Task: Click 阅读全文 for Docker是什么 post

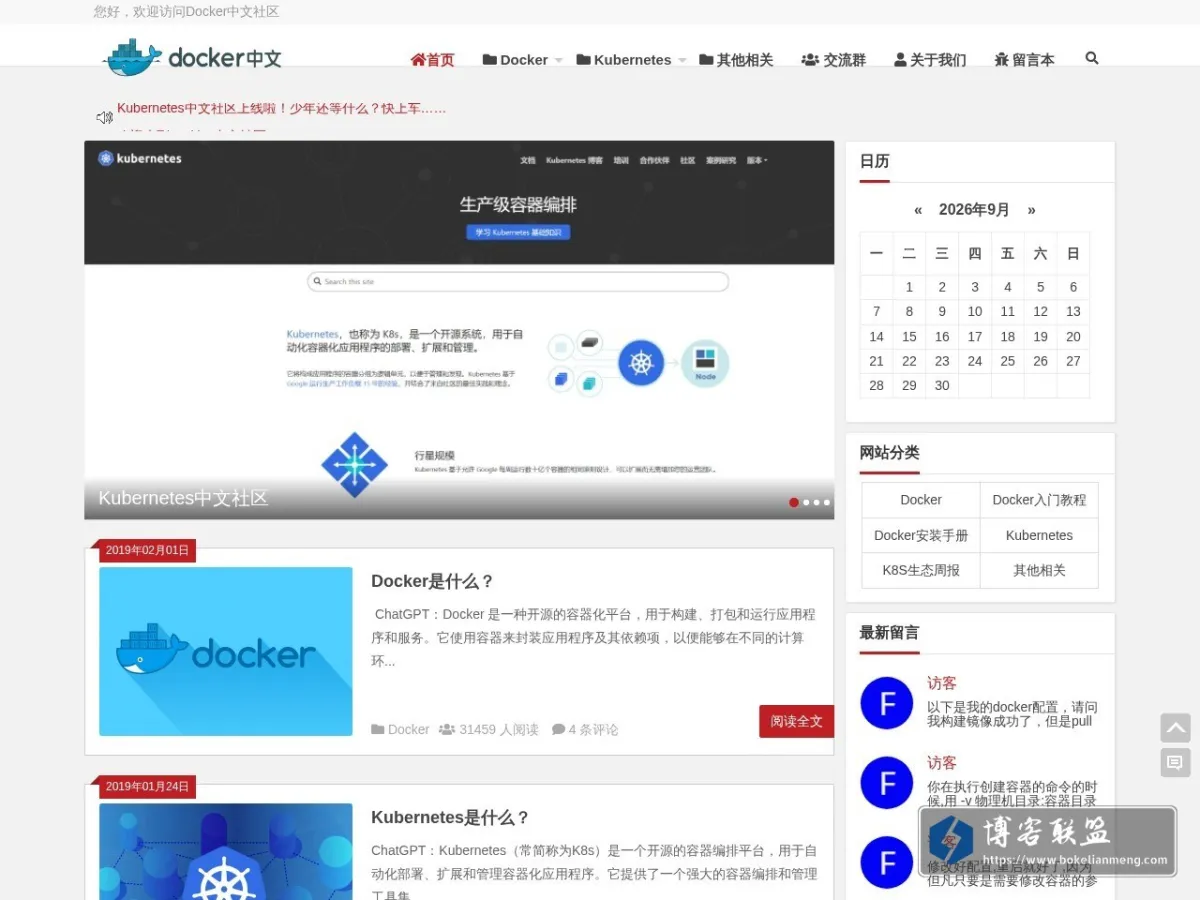Action: click(796, 721)
